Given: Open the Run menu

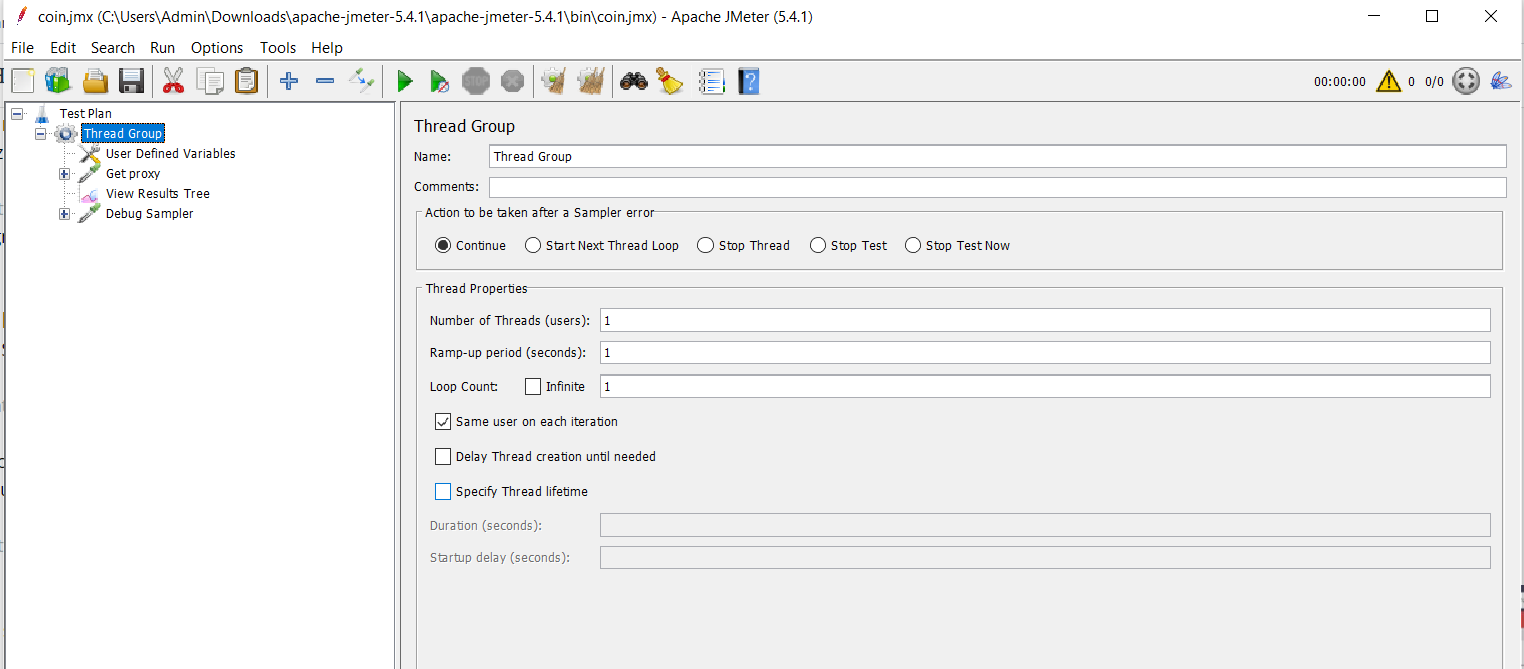Looking at the screenshot, I should coord(163,47).
